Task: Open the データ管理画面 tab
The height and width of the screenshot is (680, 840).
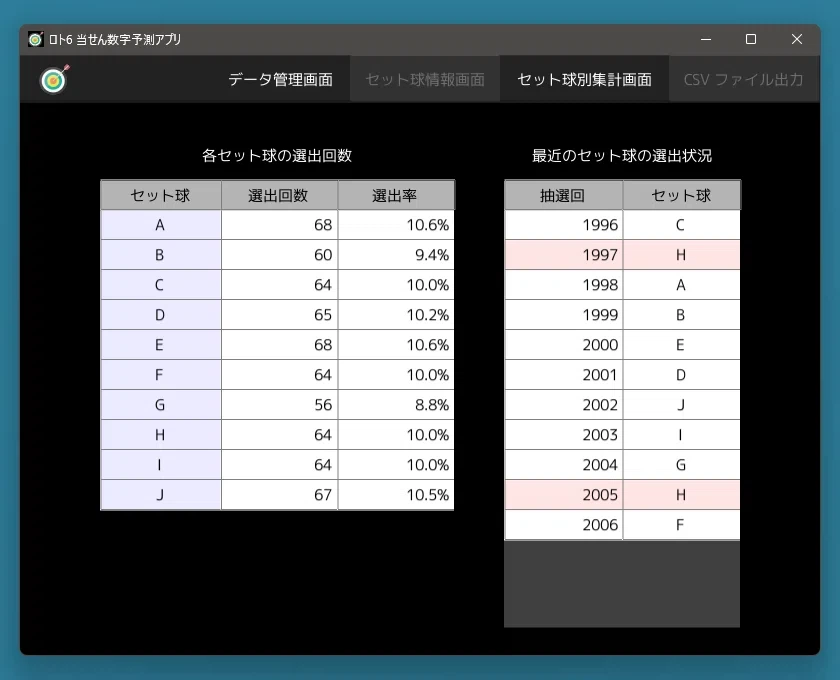Action: 280,79
